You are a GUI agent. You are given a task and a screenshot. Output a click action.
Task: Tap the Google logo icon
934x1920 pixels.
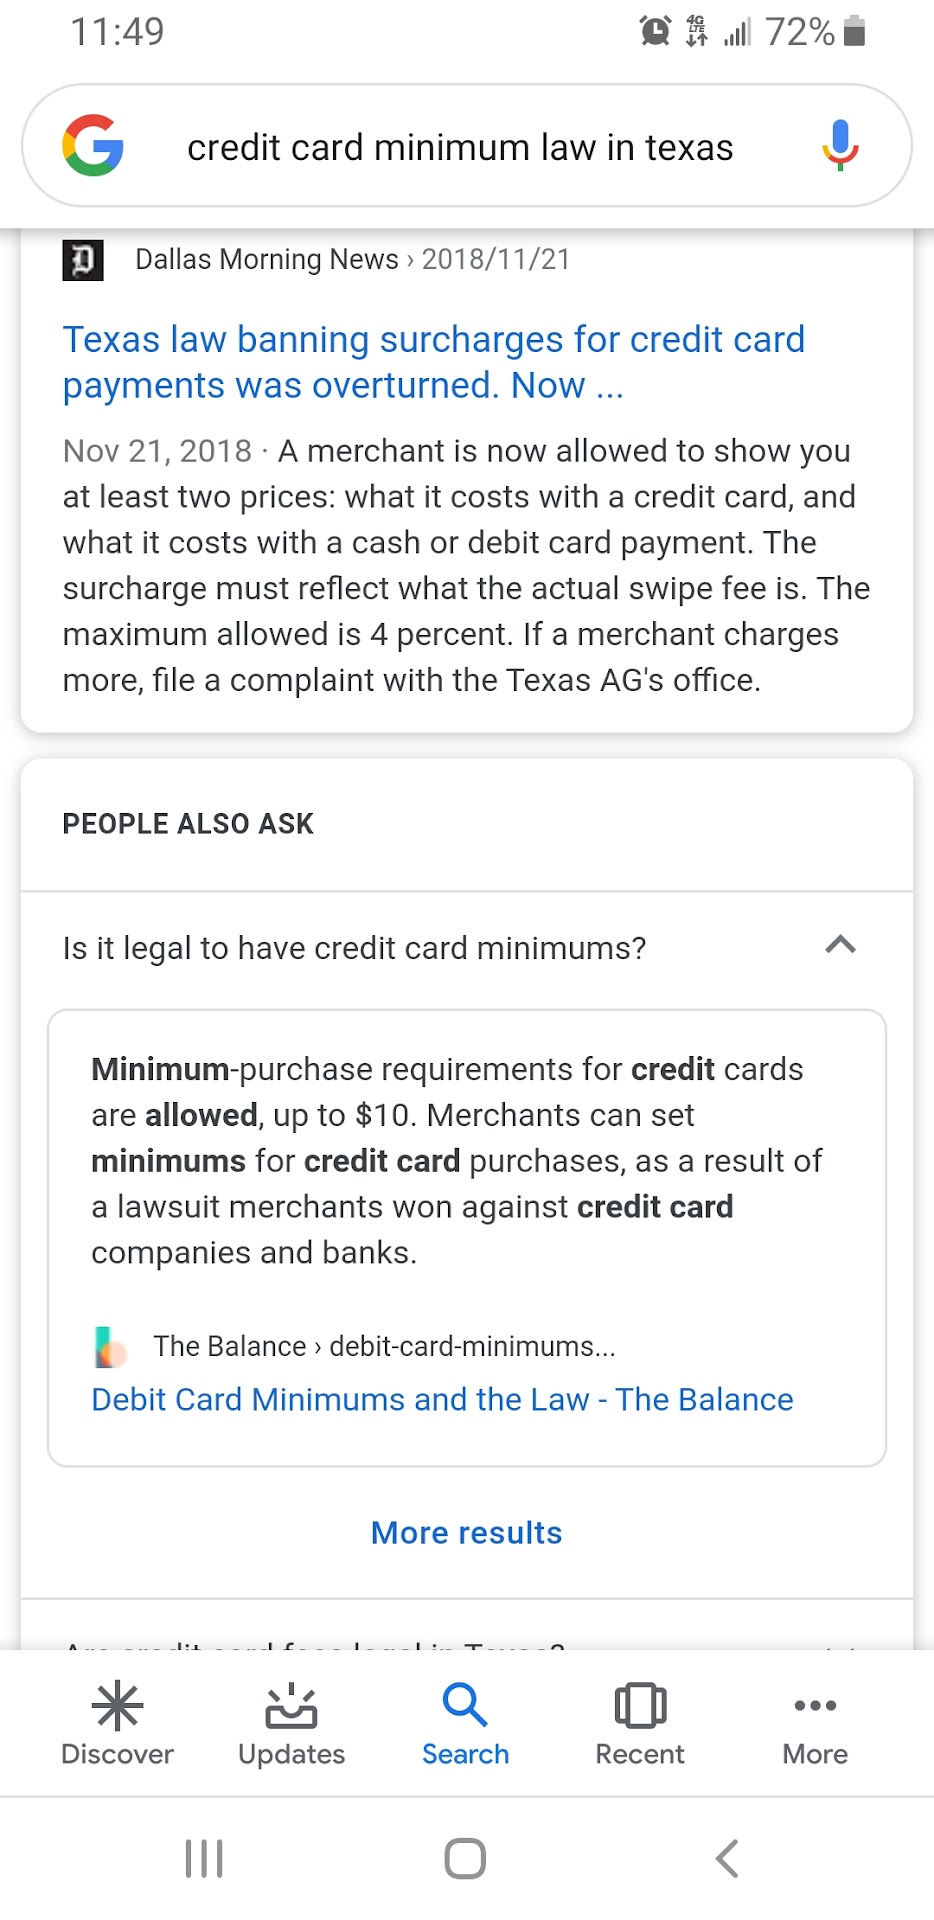coord(93,146)
